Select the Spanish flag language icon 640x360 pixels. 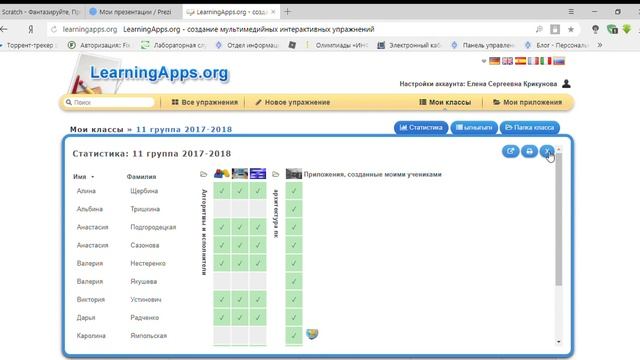point(520,61)
